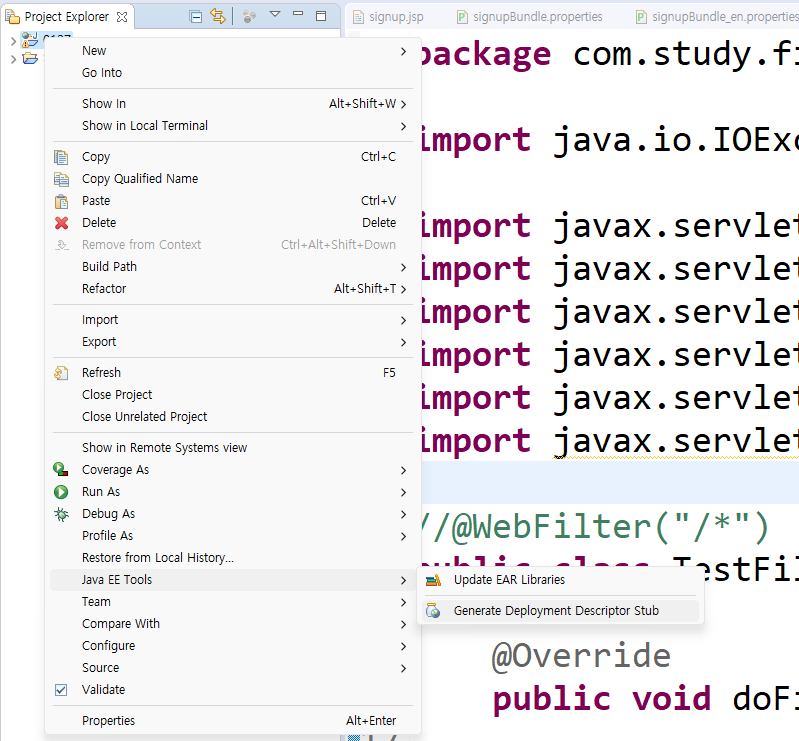Viewport: 799px width, 741px height.
Task: Select Show in Remote Systems view
Action: pos(233,448)
